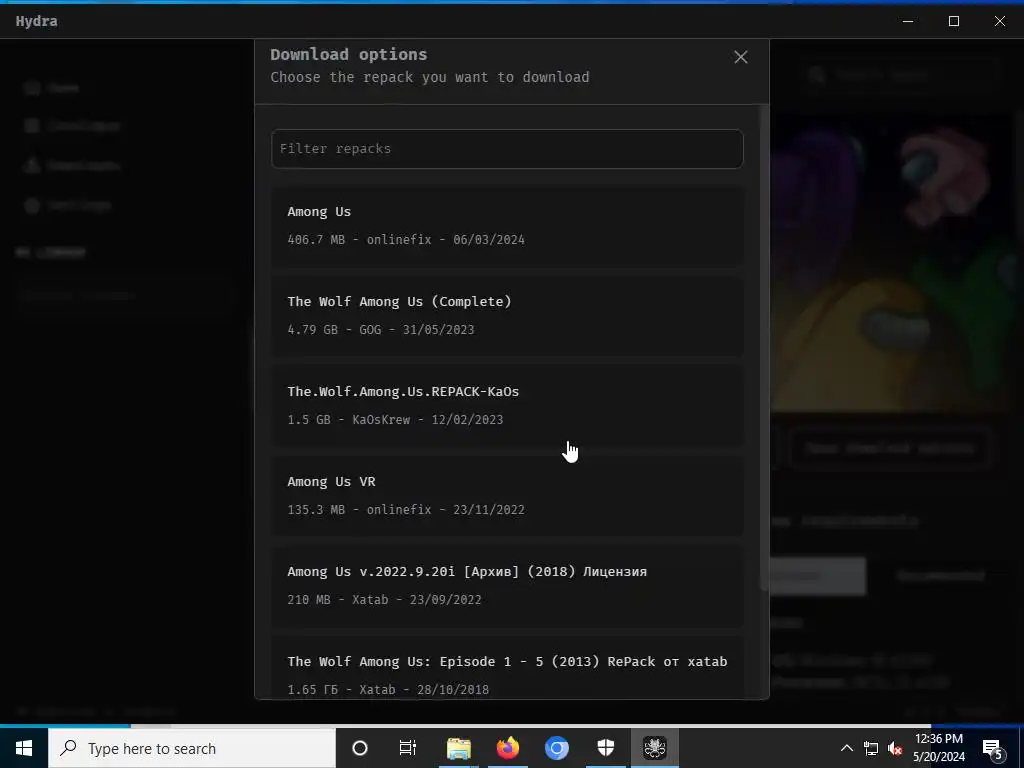Open Windows Security shield icon
Screen dimensions: 1024x768
point(606,748)
